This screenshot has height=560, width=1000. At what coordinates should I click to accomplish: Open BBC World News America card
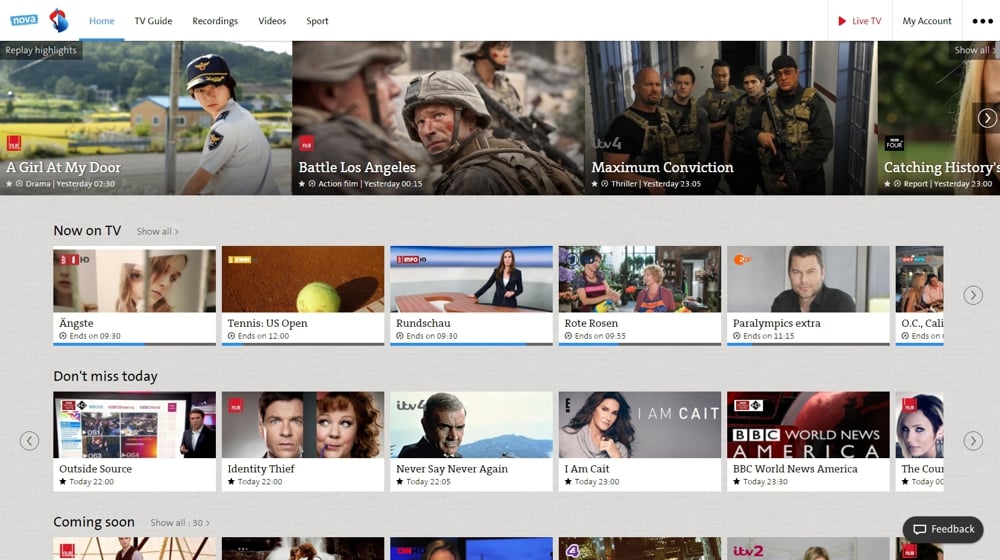(x=808, y=441)
